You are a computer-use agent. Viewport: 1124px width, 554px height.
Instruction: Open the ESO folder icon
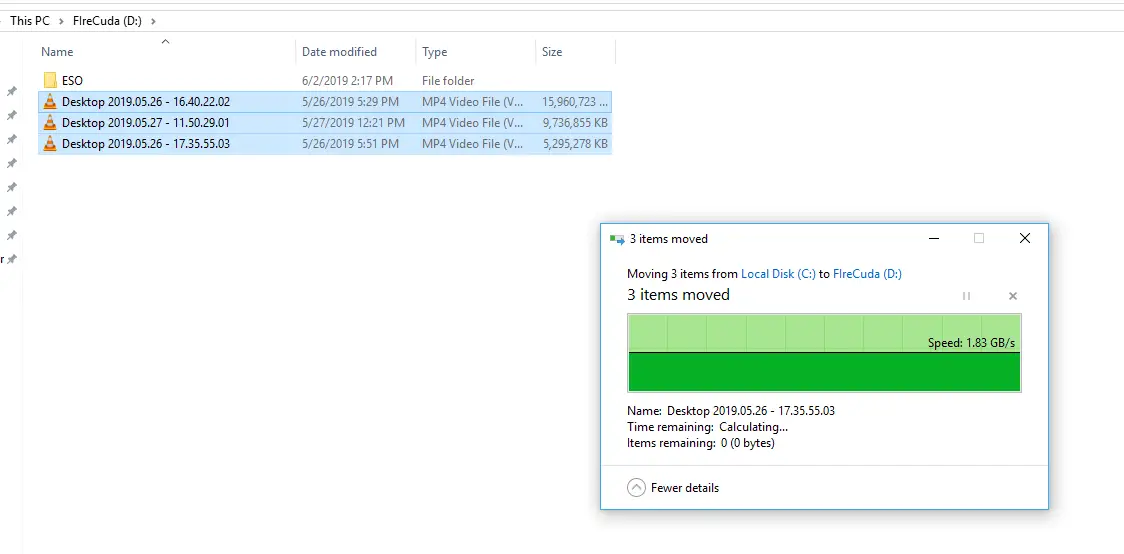[x=50, y=80]
